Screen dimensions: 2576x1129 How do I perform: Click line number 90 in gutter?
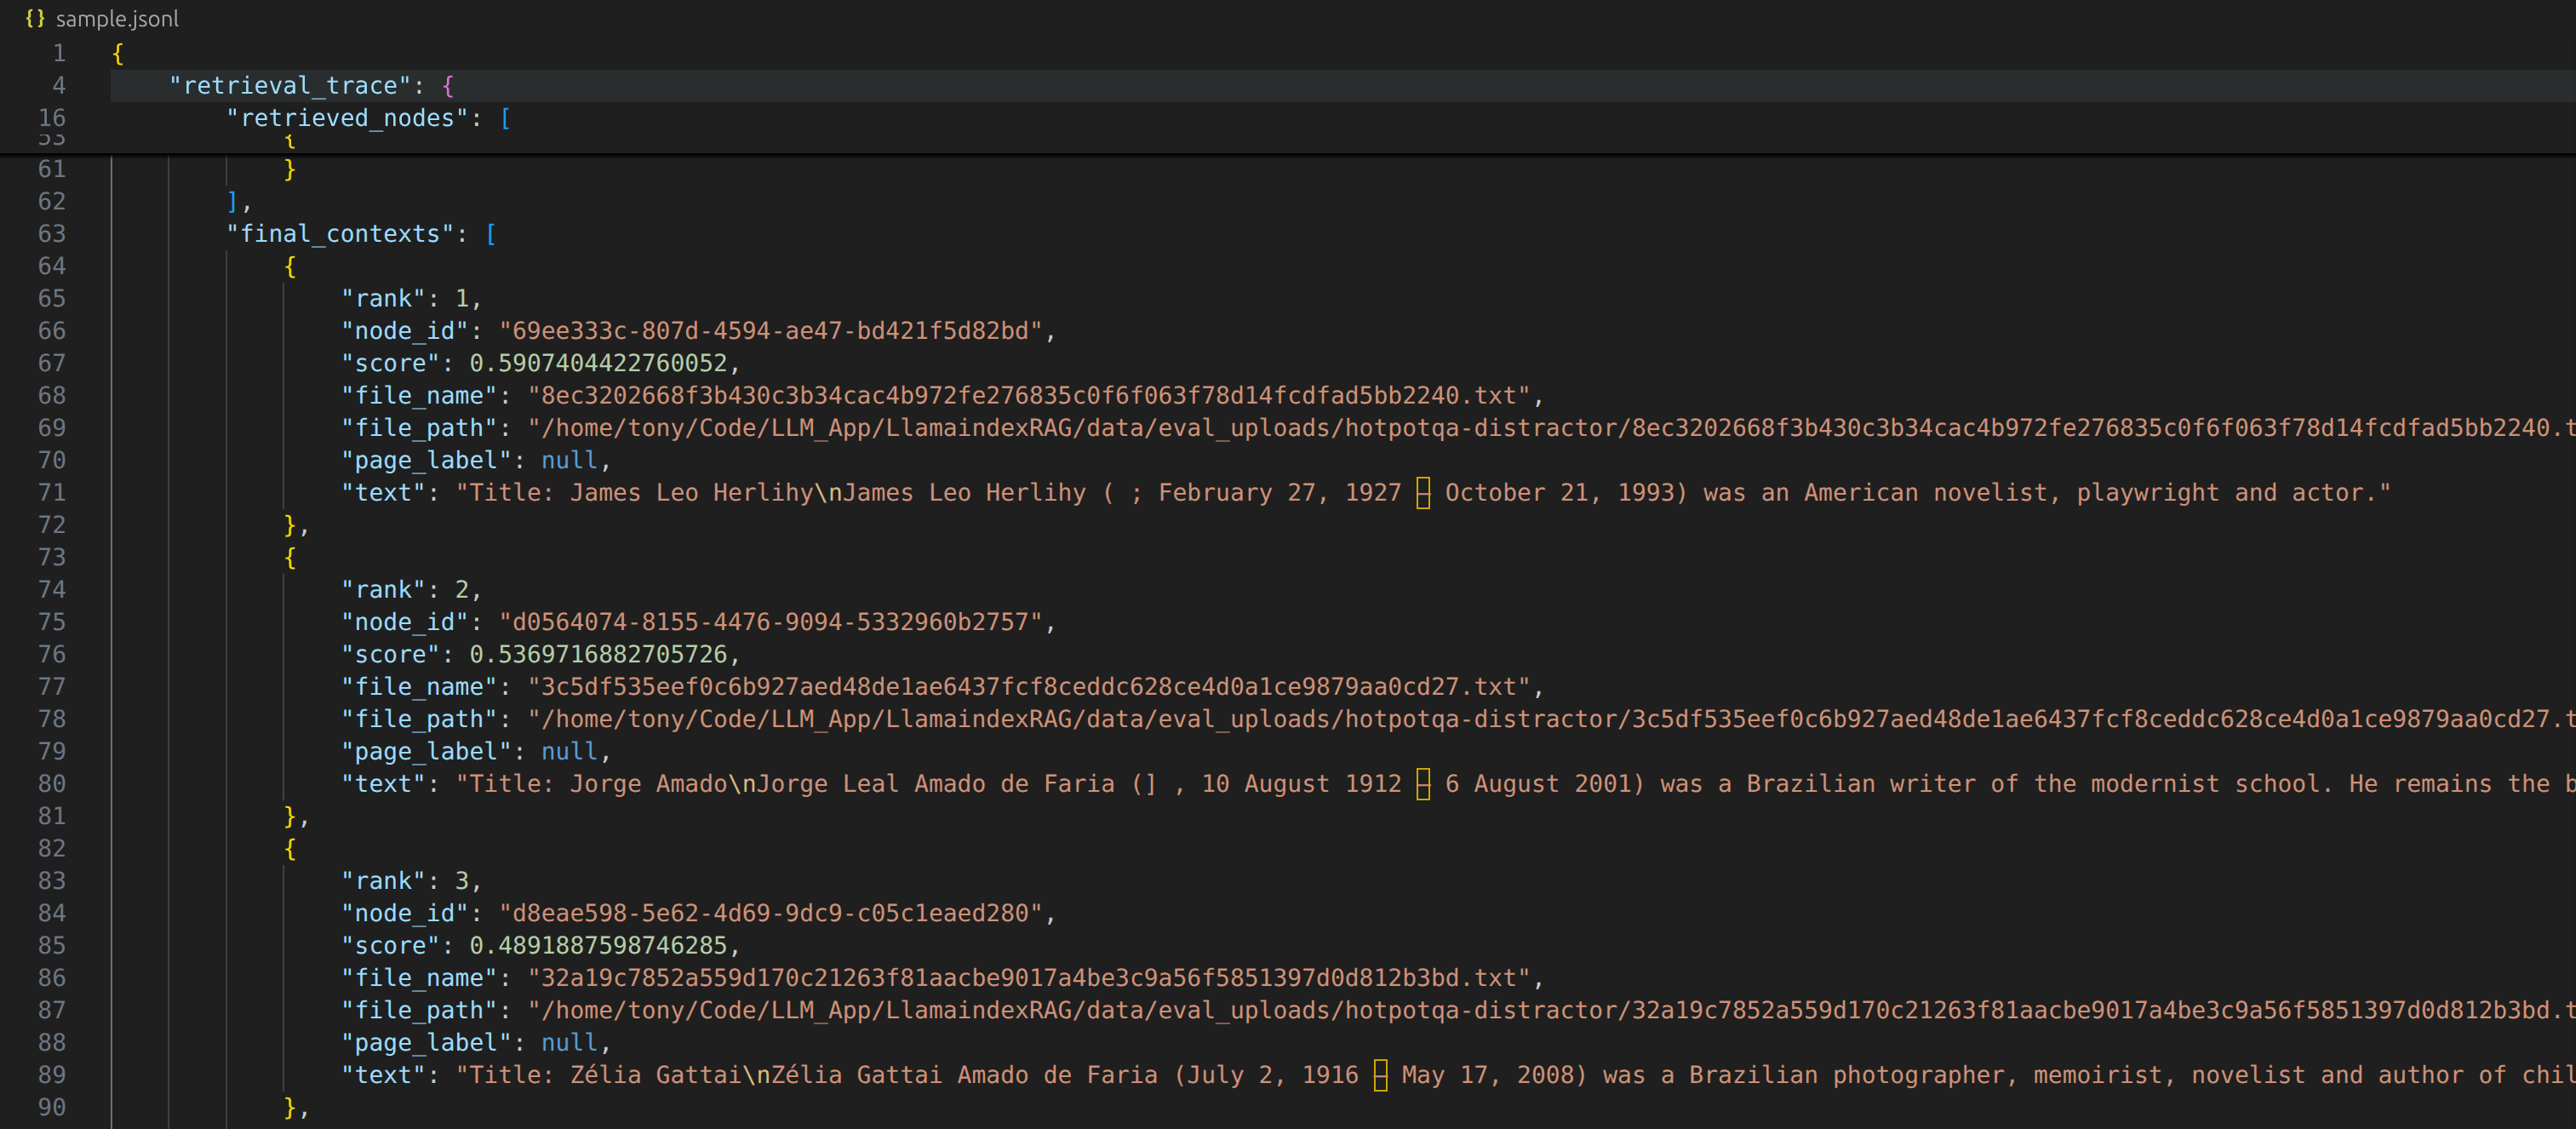point(52,1107)
